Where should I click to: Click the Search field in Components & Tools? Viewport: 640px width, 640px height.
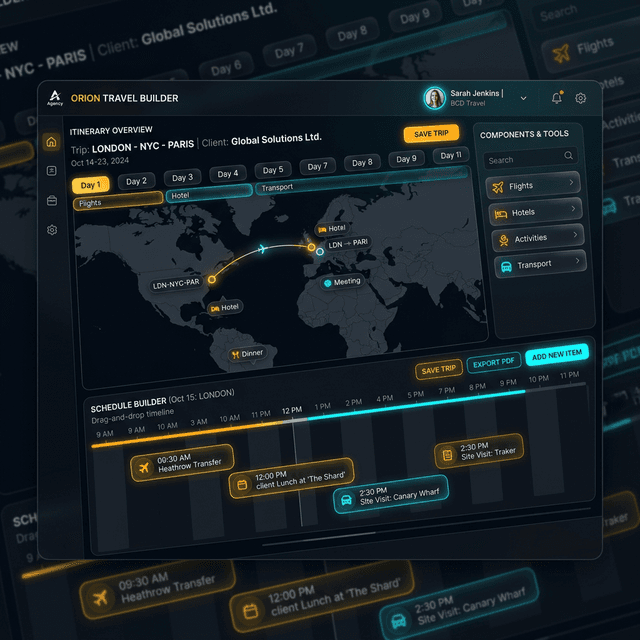(x=531, y=158)
